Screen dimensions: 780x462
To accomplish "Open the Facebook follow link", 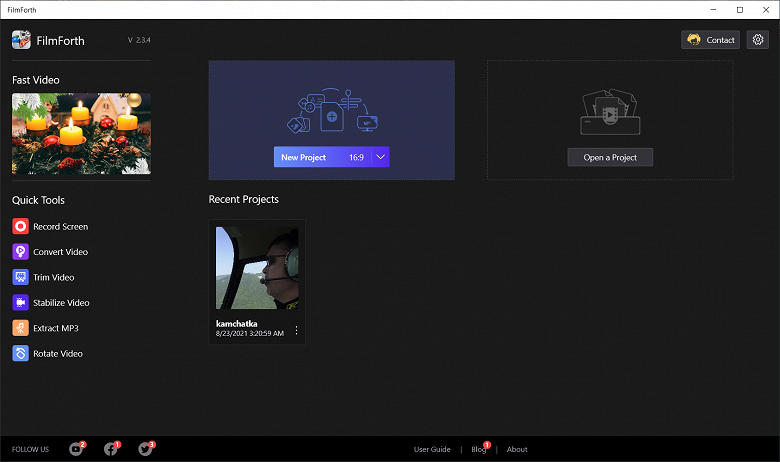I will [111, 449].
